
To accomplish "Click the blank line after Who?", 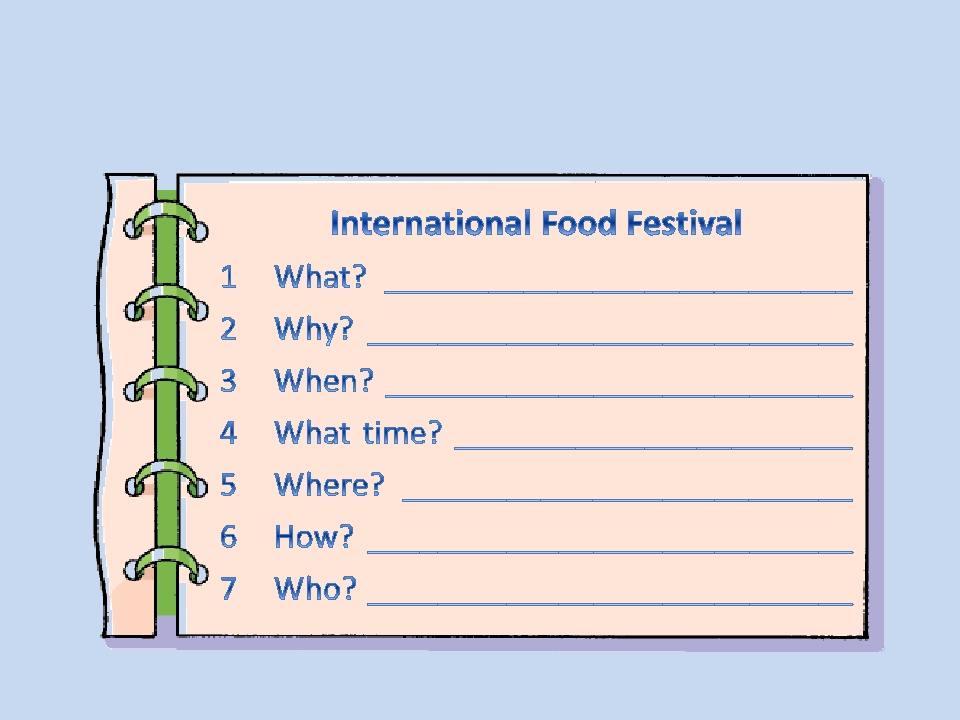I will pyautogui.click(x=610, y=604).
